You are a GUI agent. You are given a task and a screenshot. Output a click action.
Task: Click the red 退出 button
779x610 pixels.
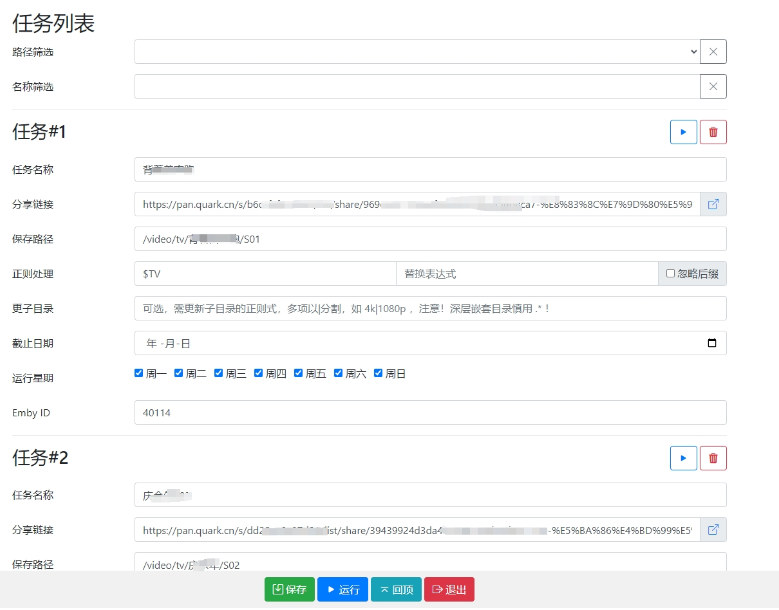click(449, 590)
